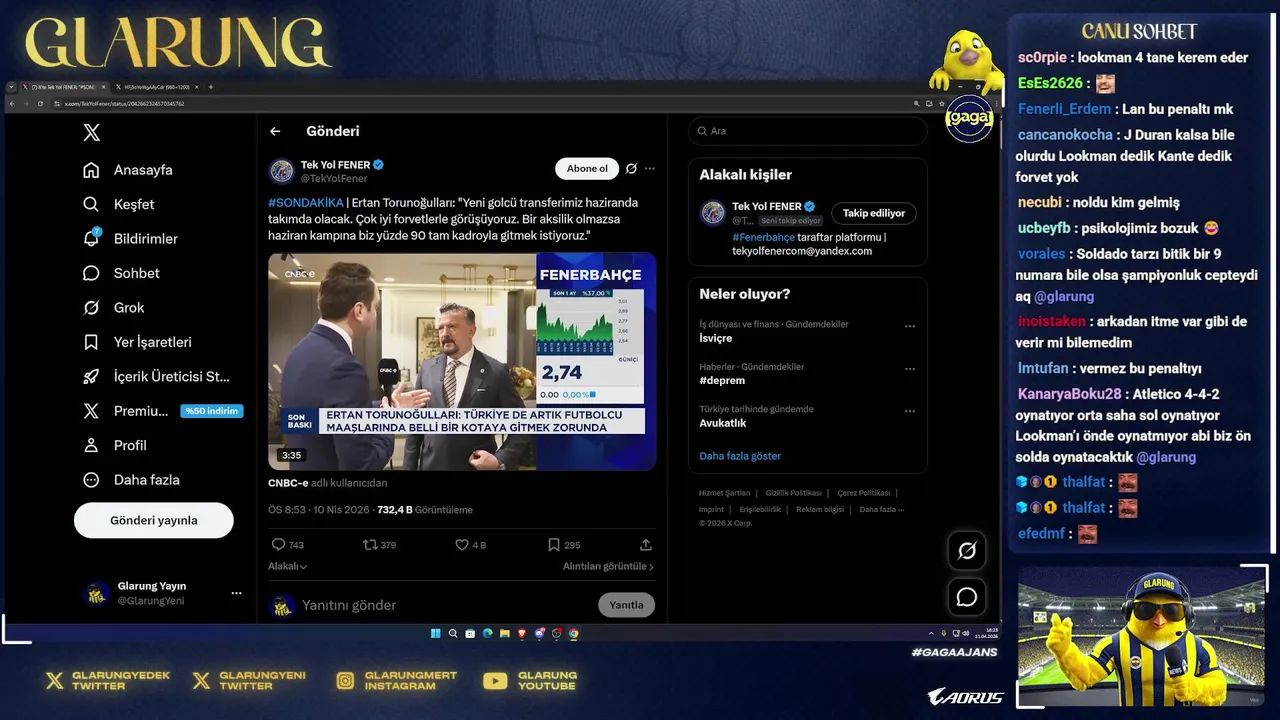The image size is (1280, 720).
Task: Click the share icon on post
Action: click(x=646, y=545)
